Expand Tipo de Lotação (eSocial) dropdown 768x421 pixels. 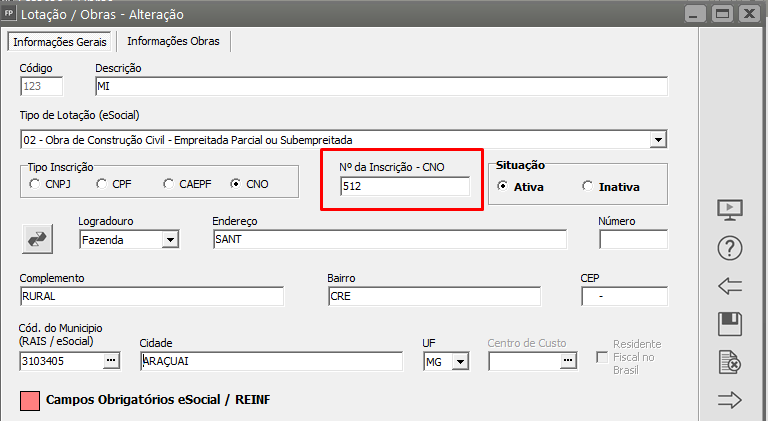[x=658, y=140]
